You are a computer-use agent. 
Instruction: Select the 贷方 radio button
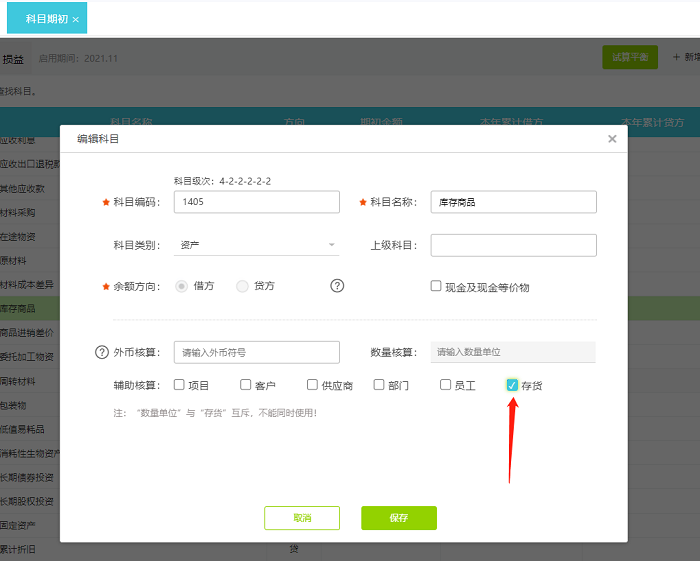point(242,286)
